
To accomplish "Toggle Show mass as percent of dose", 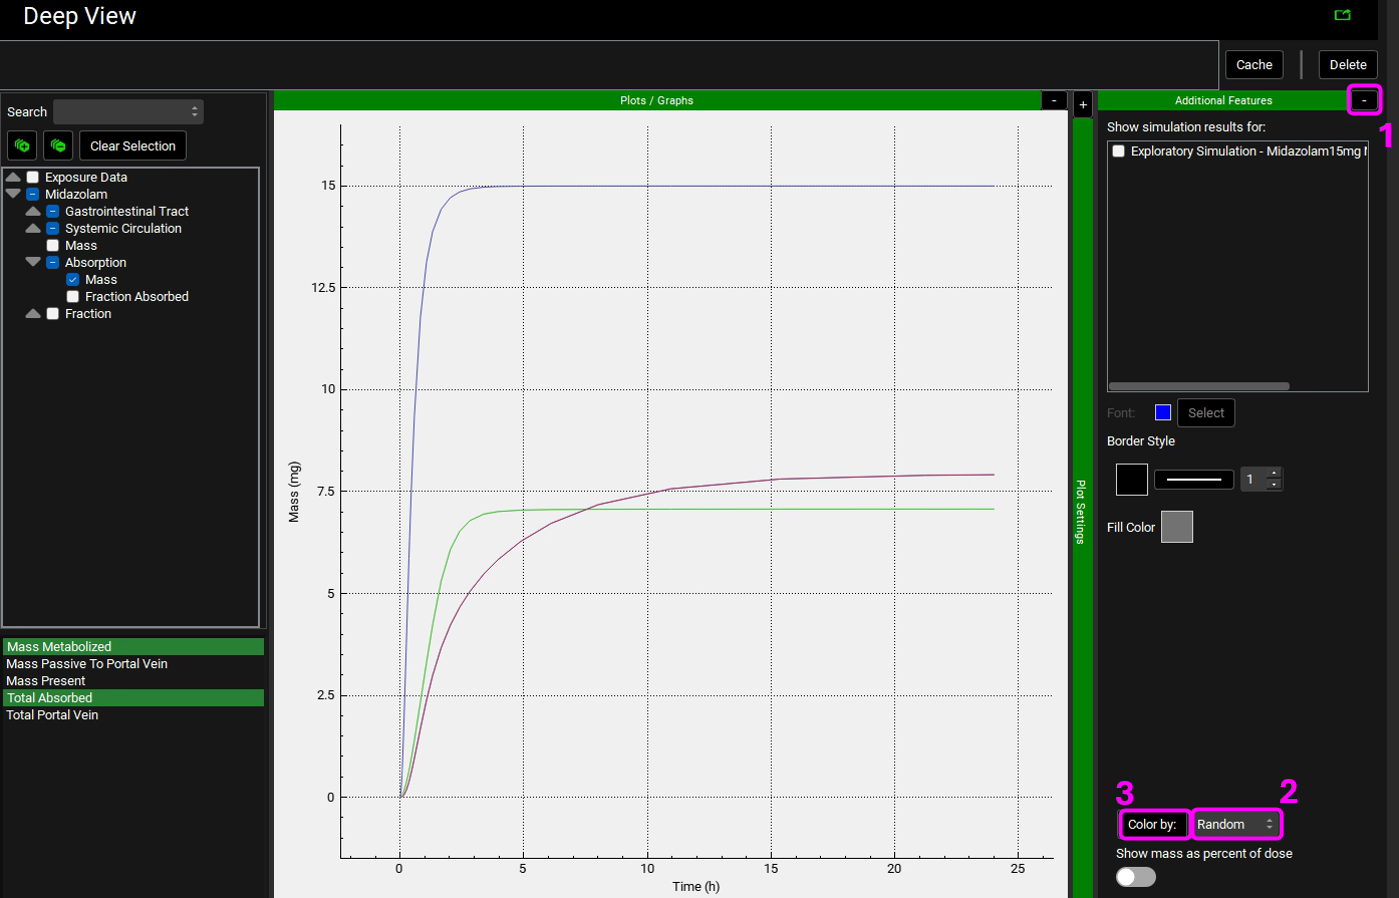I will (1136, 877).
